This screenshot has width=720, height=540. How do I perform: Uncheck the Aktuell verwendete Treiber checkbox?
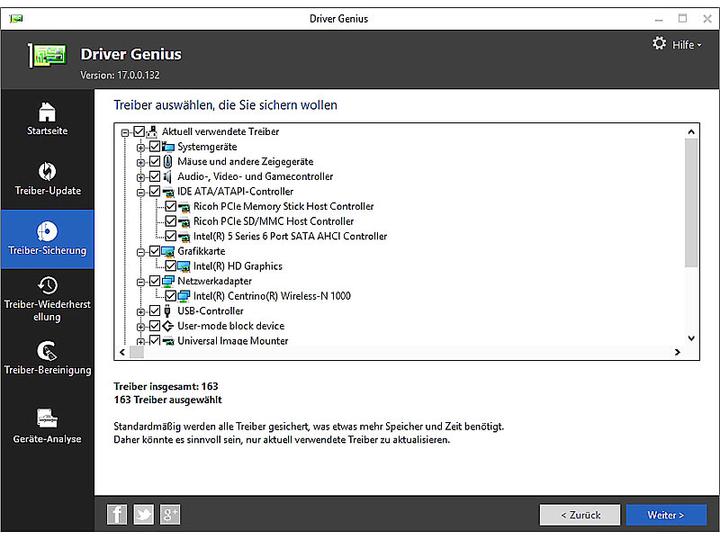pyautogui.click(x=139, y=132)
